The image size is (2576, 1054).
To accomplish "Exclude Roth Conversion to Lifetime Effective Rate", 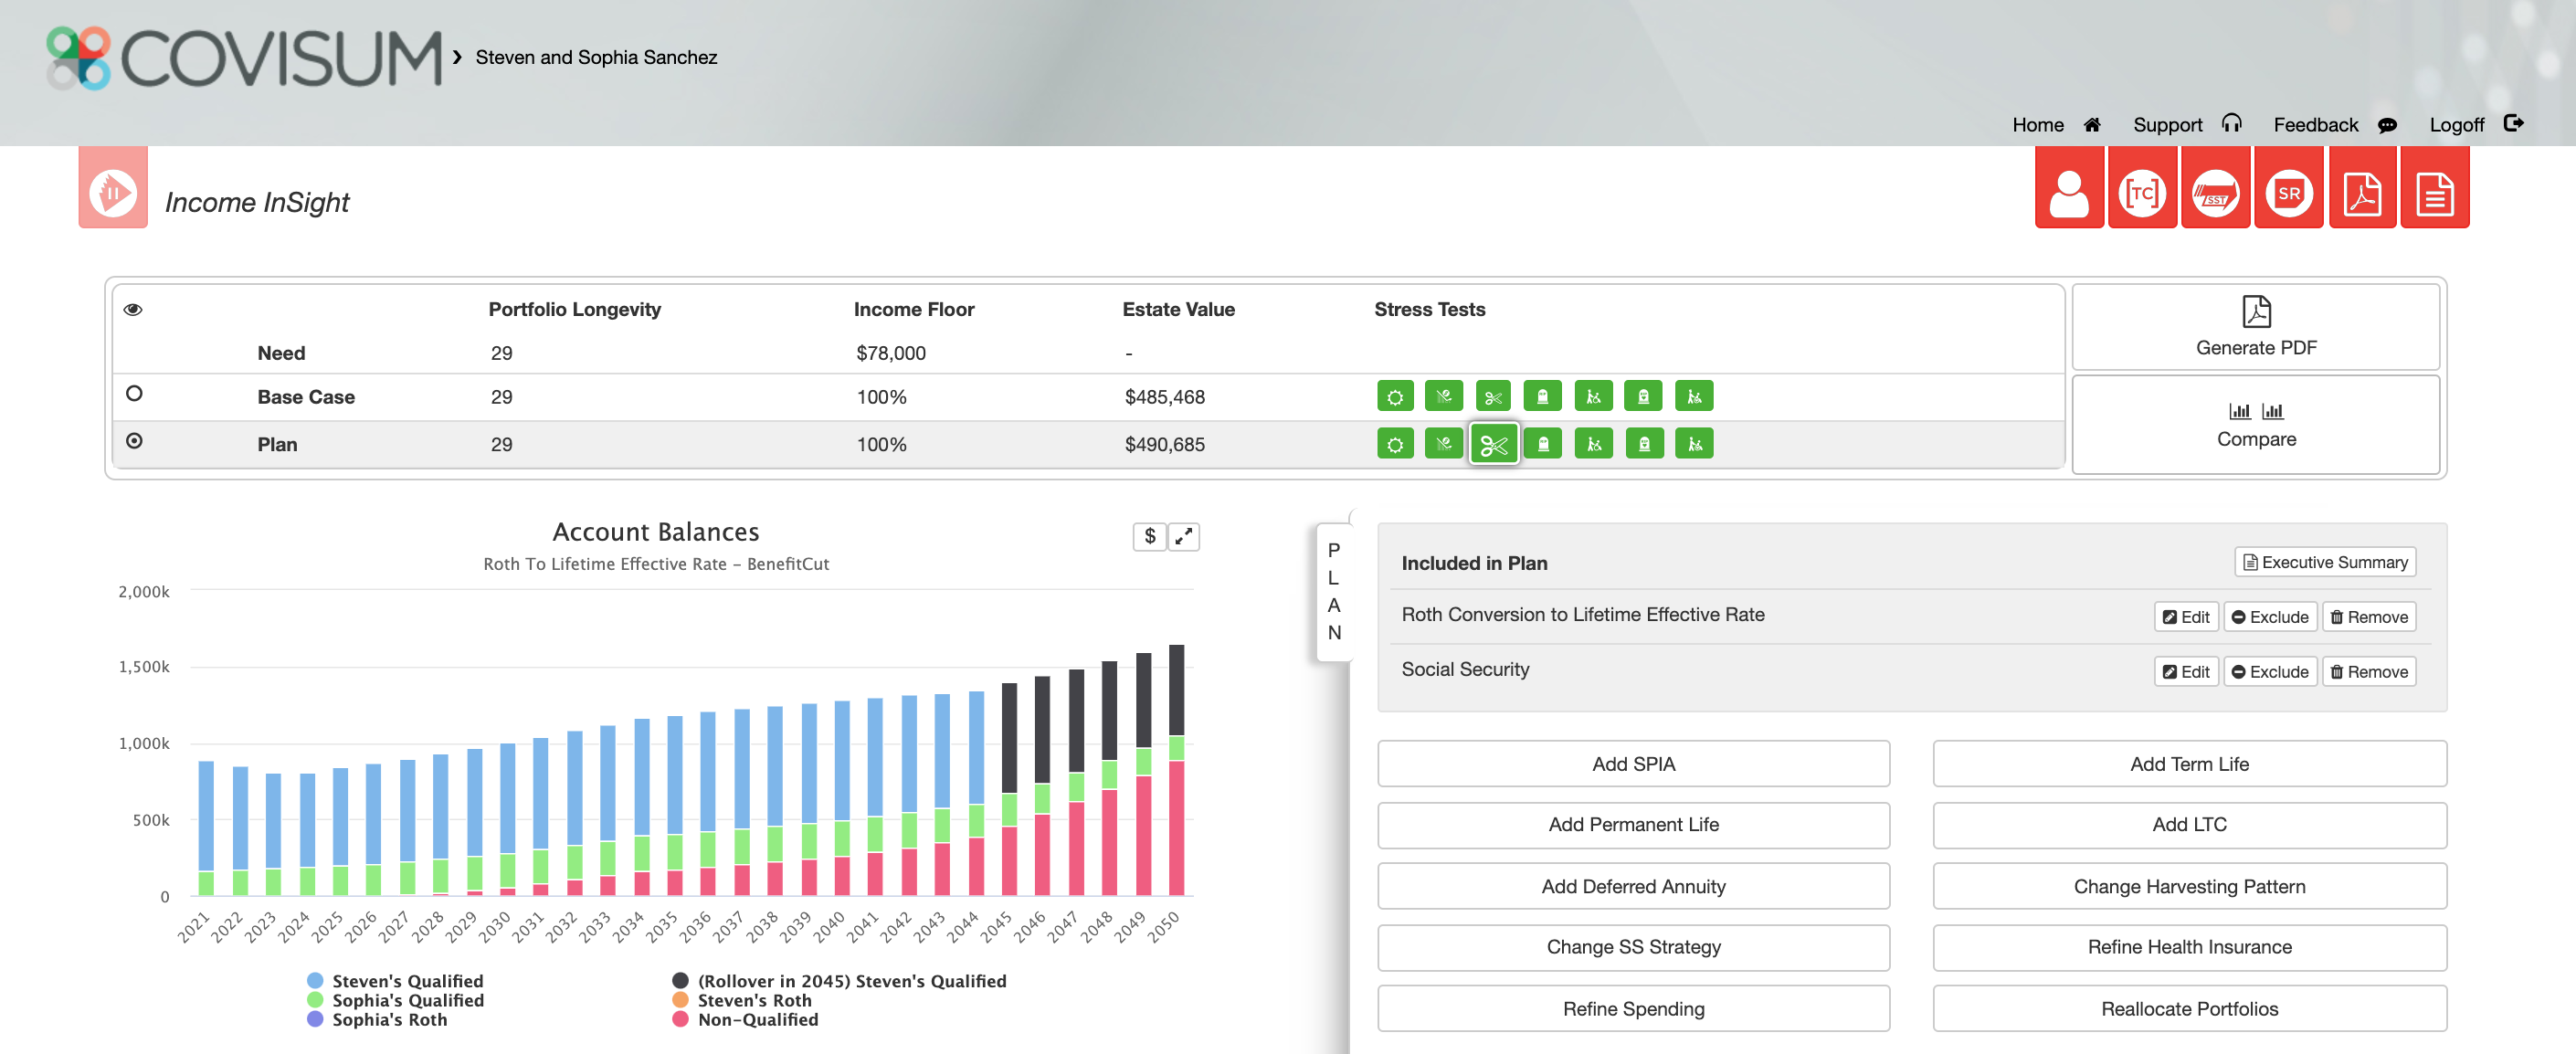I will (x=2269, y=617).
